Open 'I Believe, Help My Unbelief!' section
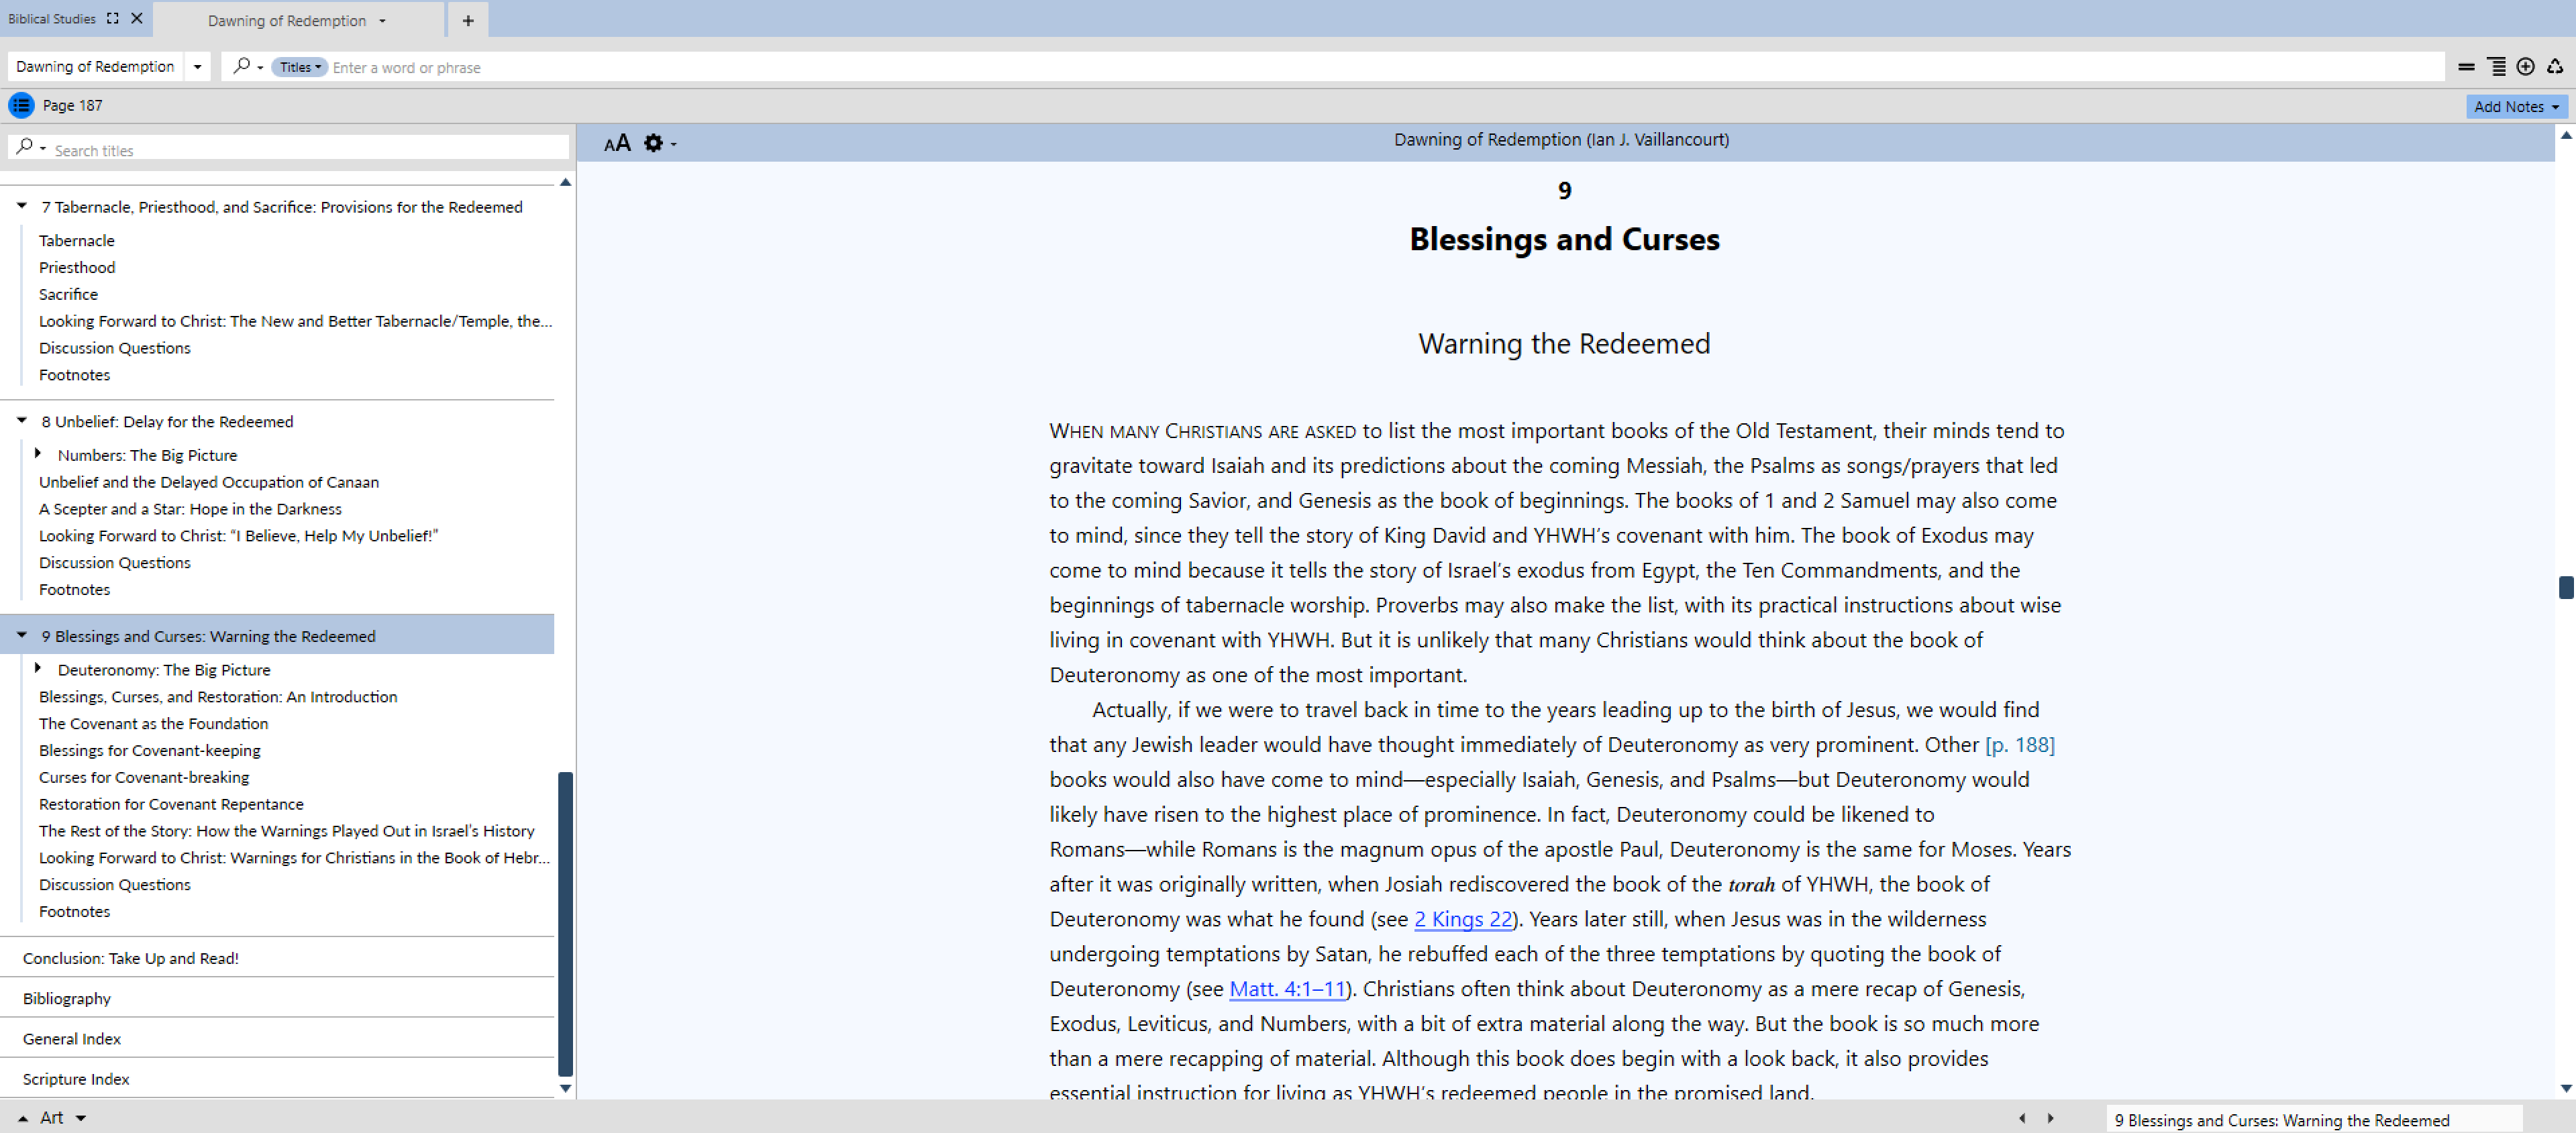Viewport: 2576px width, 1133px height. pos(238,536)
